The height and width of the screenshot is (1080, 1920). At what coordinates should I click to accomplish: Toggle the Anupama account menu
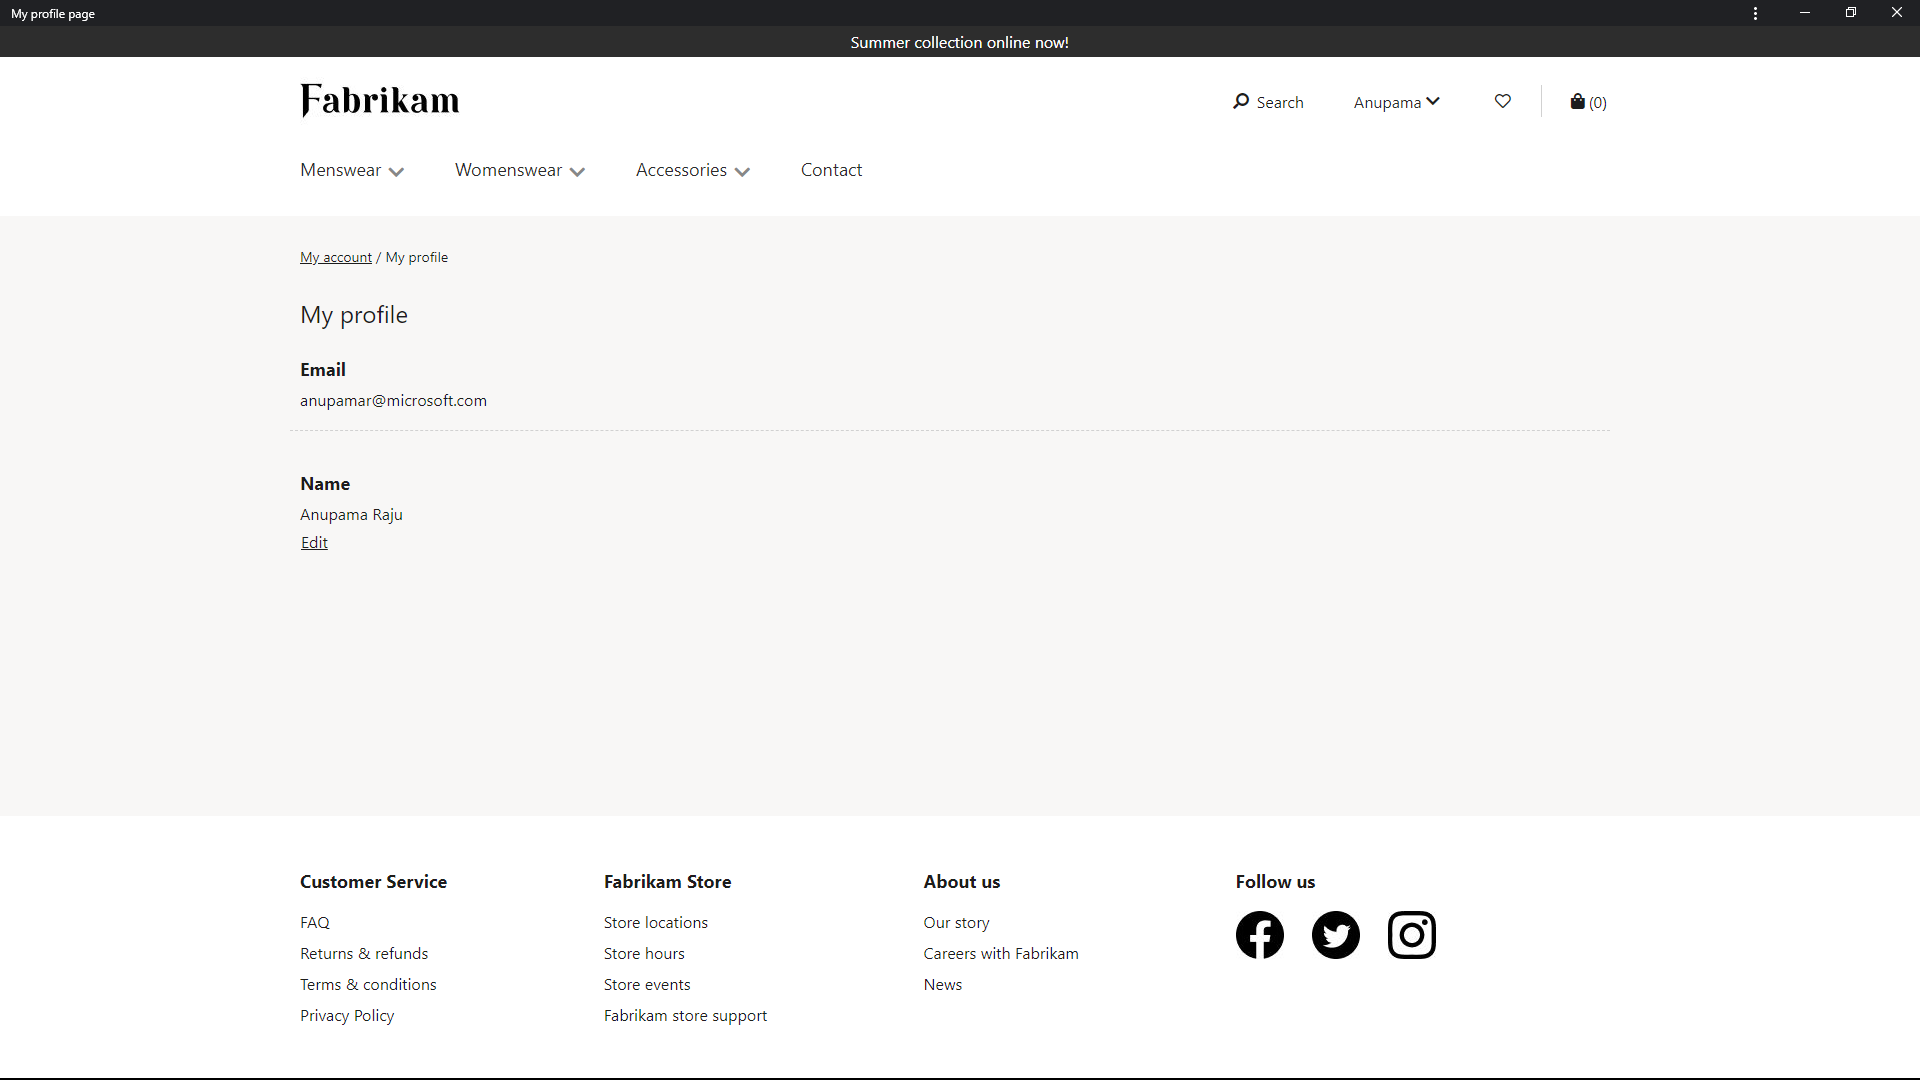tap(1395, 100)
